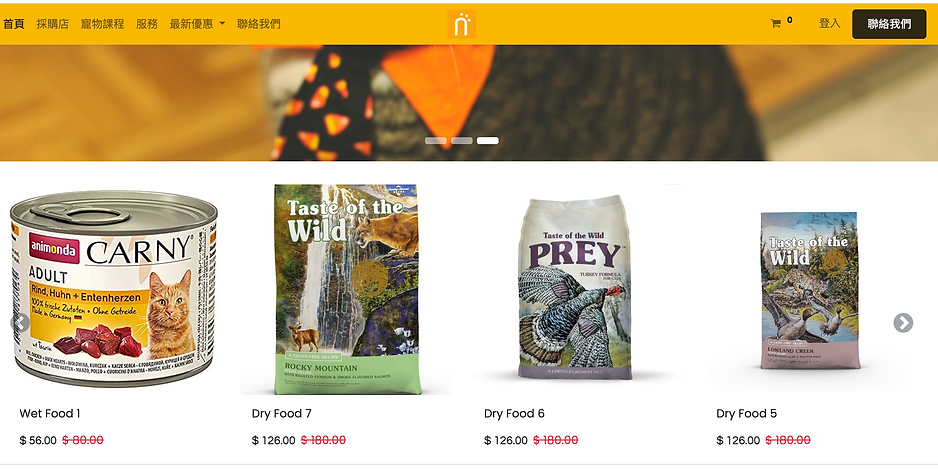The image size is (938, 469).
Task: Open the shopping cart icon
Action: coord(776,24)
